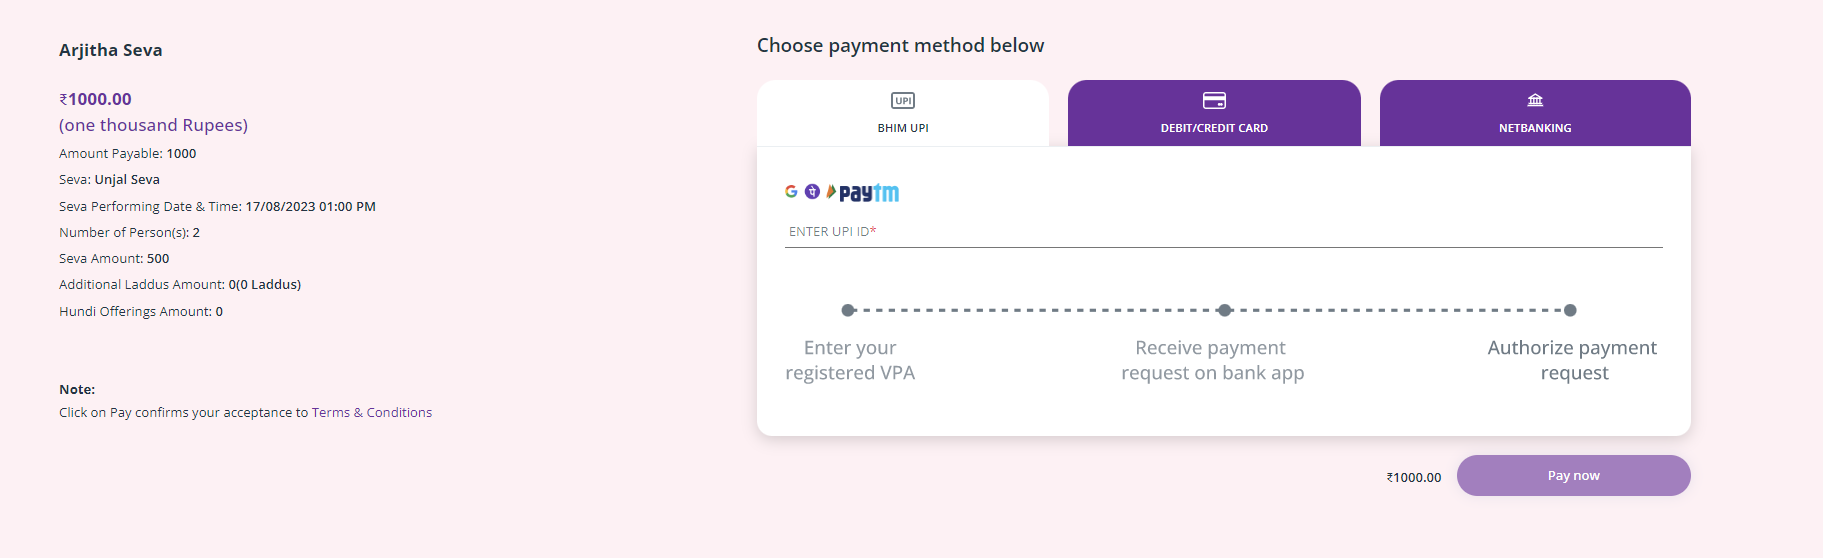Focus the ENTER UPI ID field
The width and height of the screenshot is (1823, 558).
click(x=1223, y=232)
